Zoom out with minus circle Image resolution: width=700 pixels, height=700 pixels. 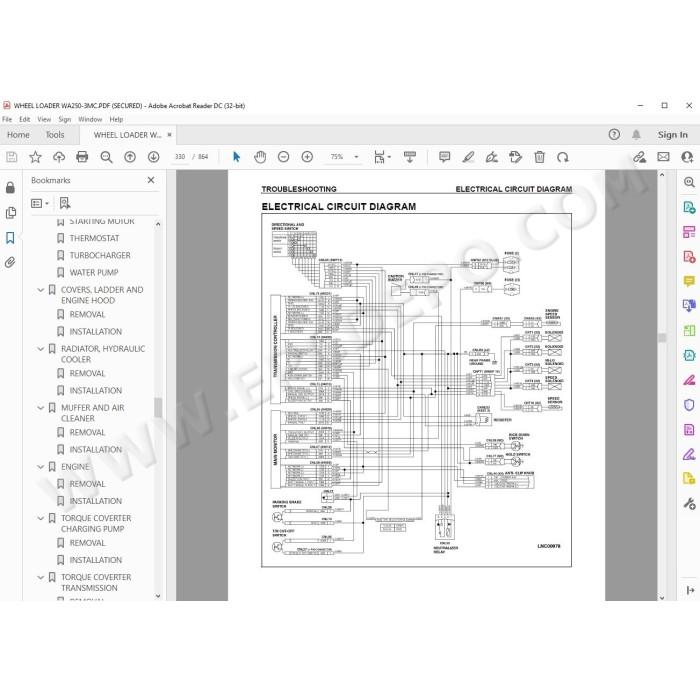pos(283,157)
